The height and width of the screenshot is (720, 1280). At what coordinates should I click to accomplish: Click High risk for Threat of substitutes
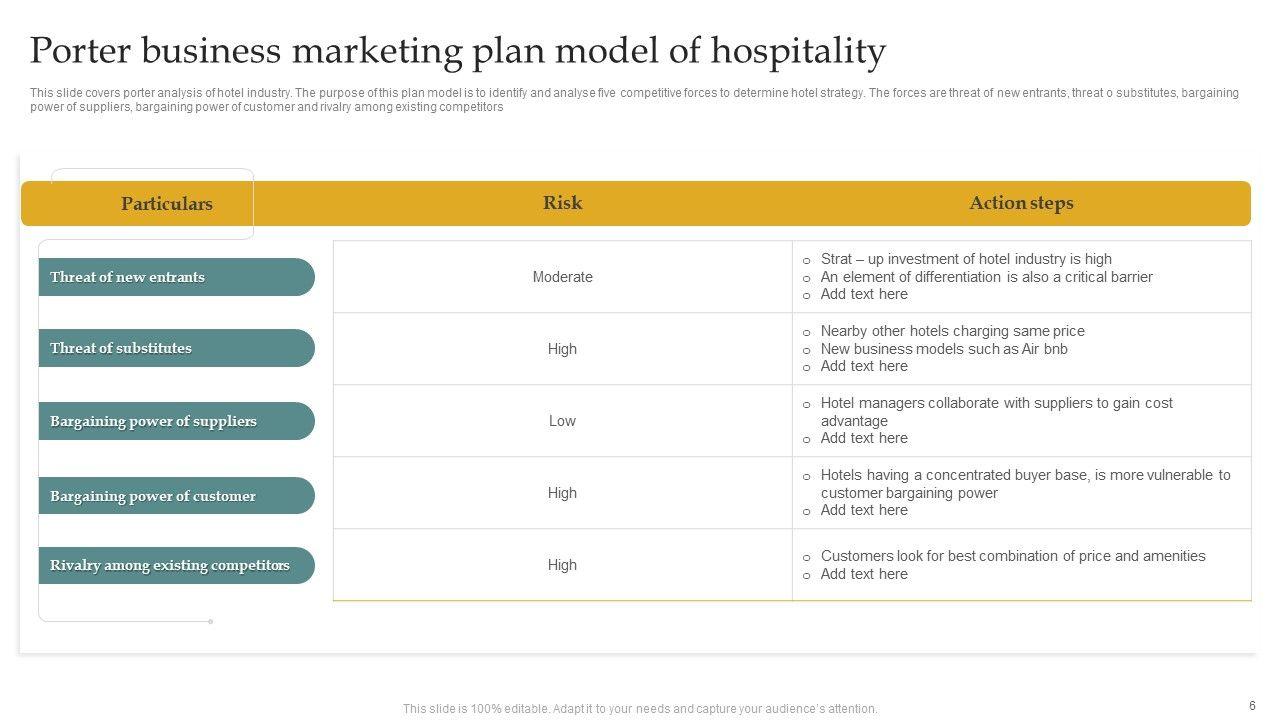click(x=562, y=349)
